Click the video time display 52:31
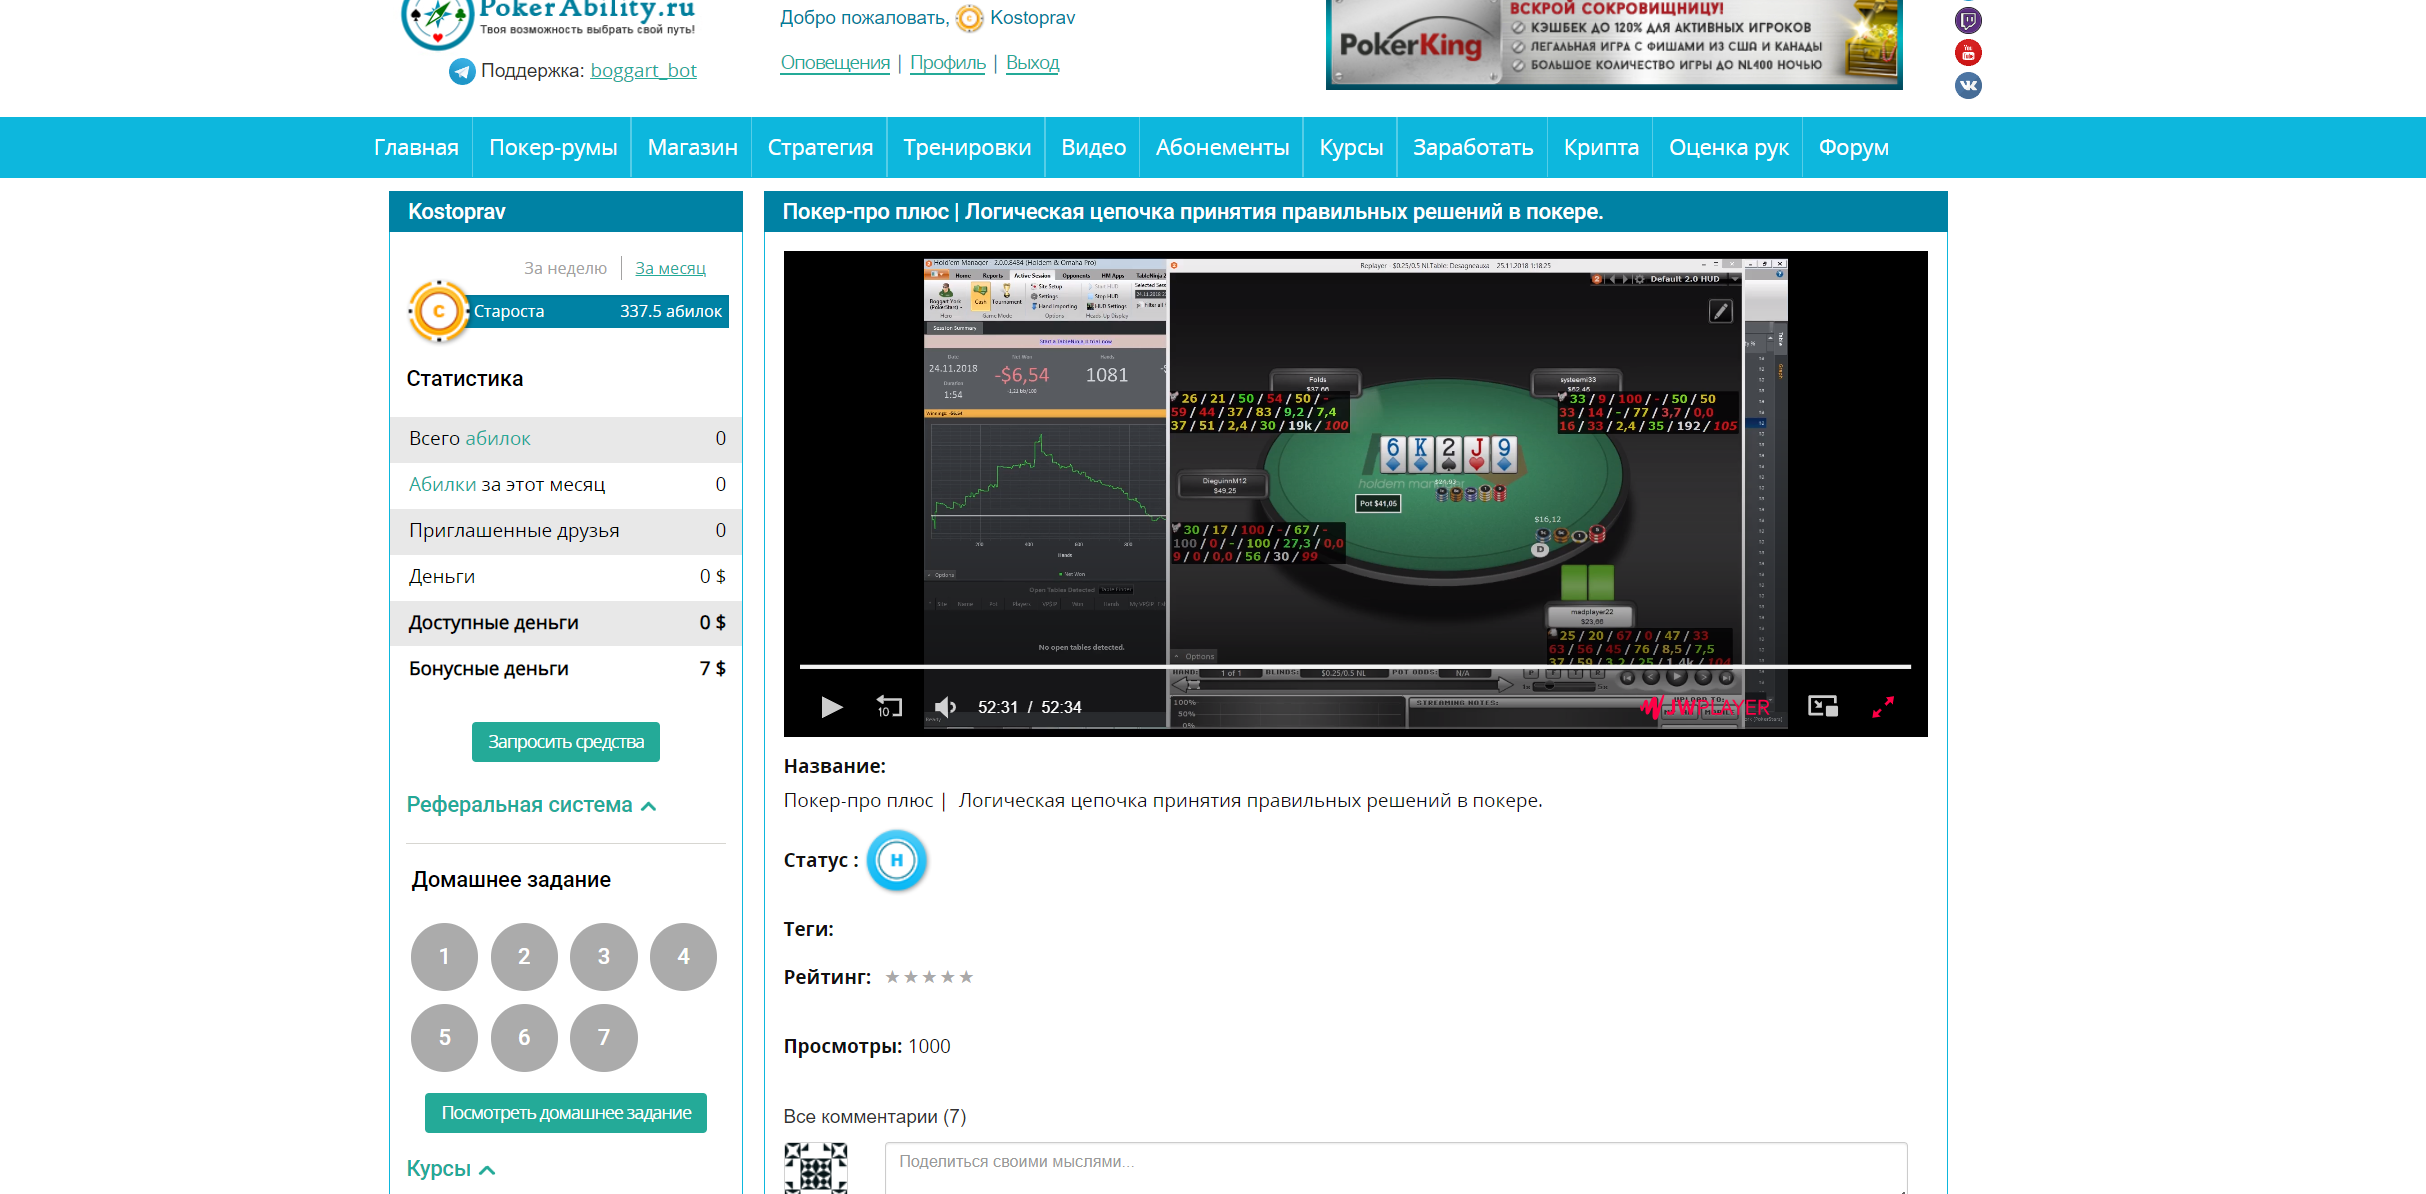This screenshot has height=1194, width=2426. 998,707
